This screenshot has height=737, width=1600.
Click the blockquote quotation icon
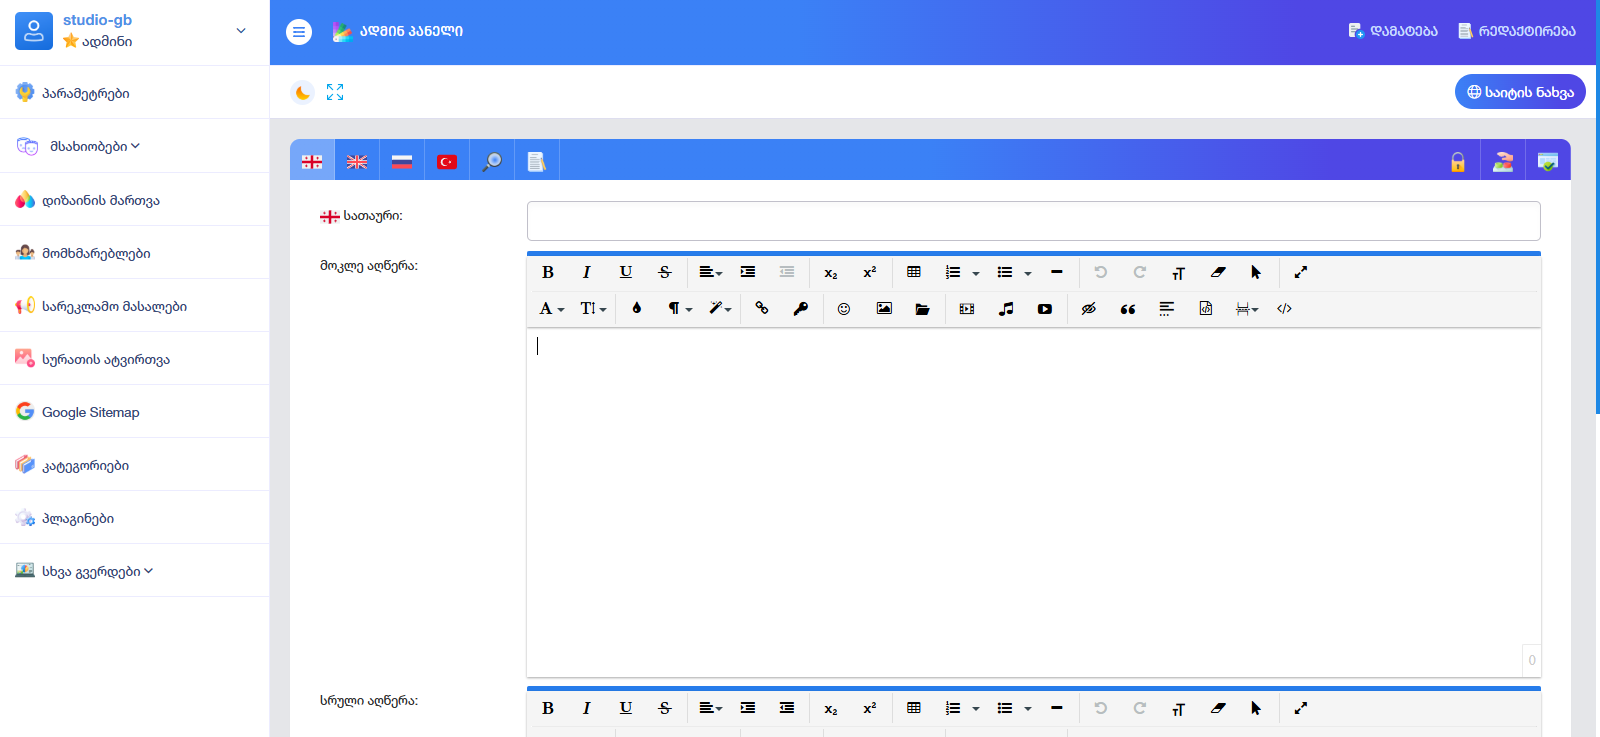(1128, 309)
